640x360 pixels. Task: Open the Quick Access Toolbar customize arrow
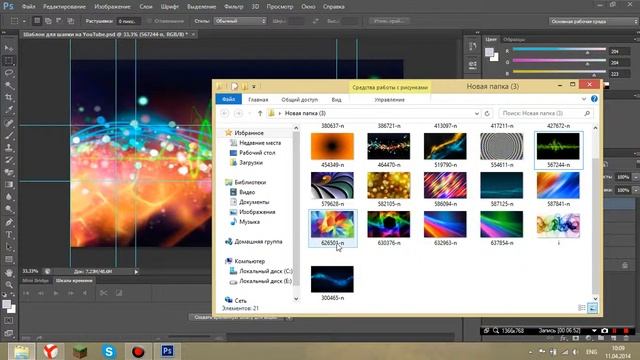tap(254, 87)
